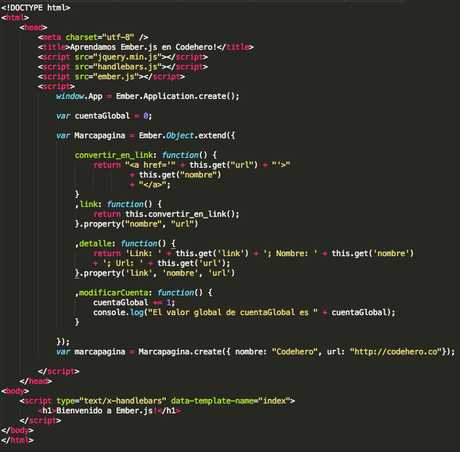Click the closing '</script>' above '</head>'
This screenshot has height=452, width=460.
click(58, 372)
